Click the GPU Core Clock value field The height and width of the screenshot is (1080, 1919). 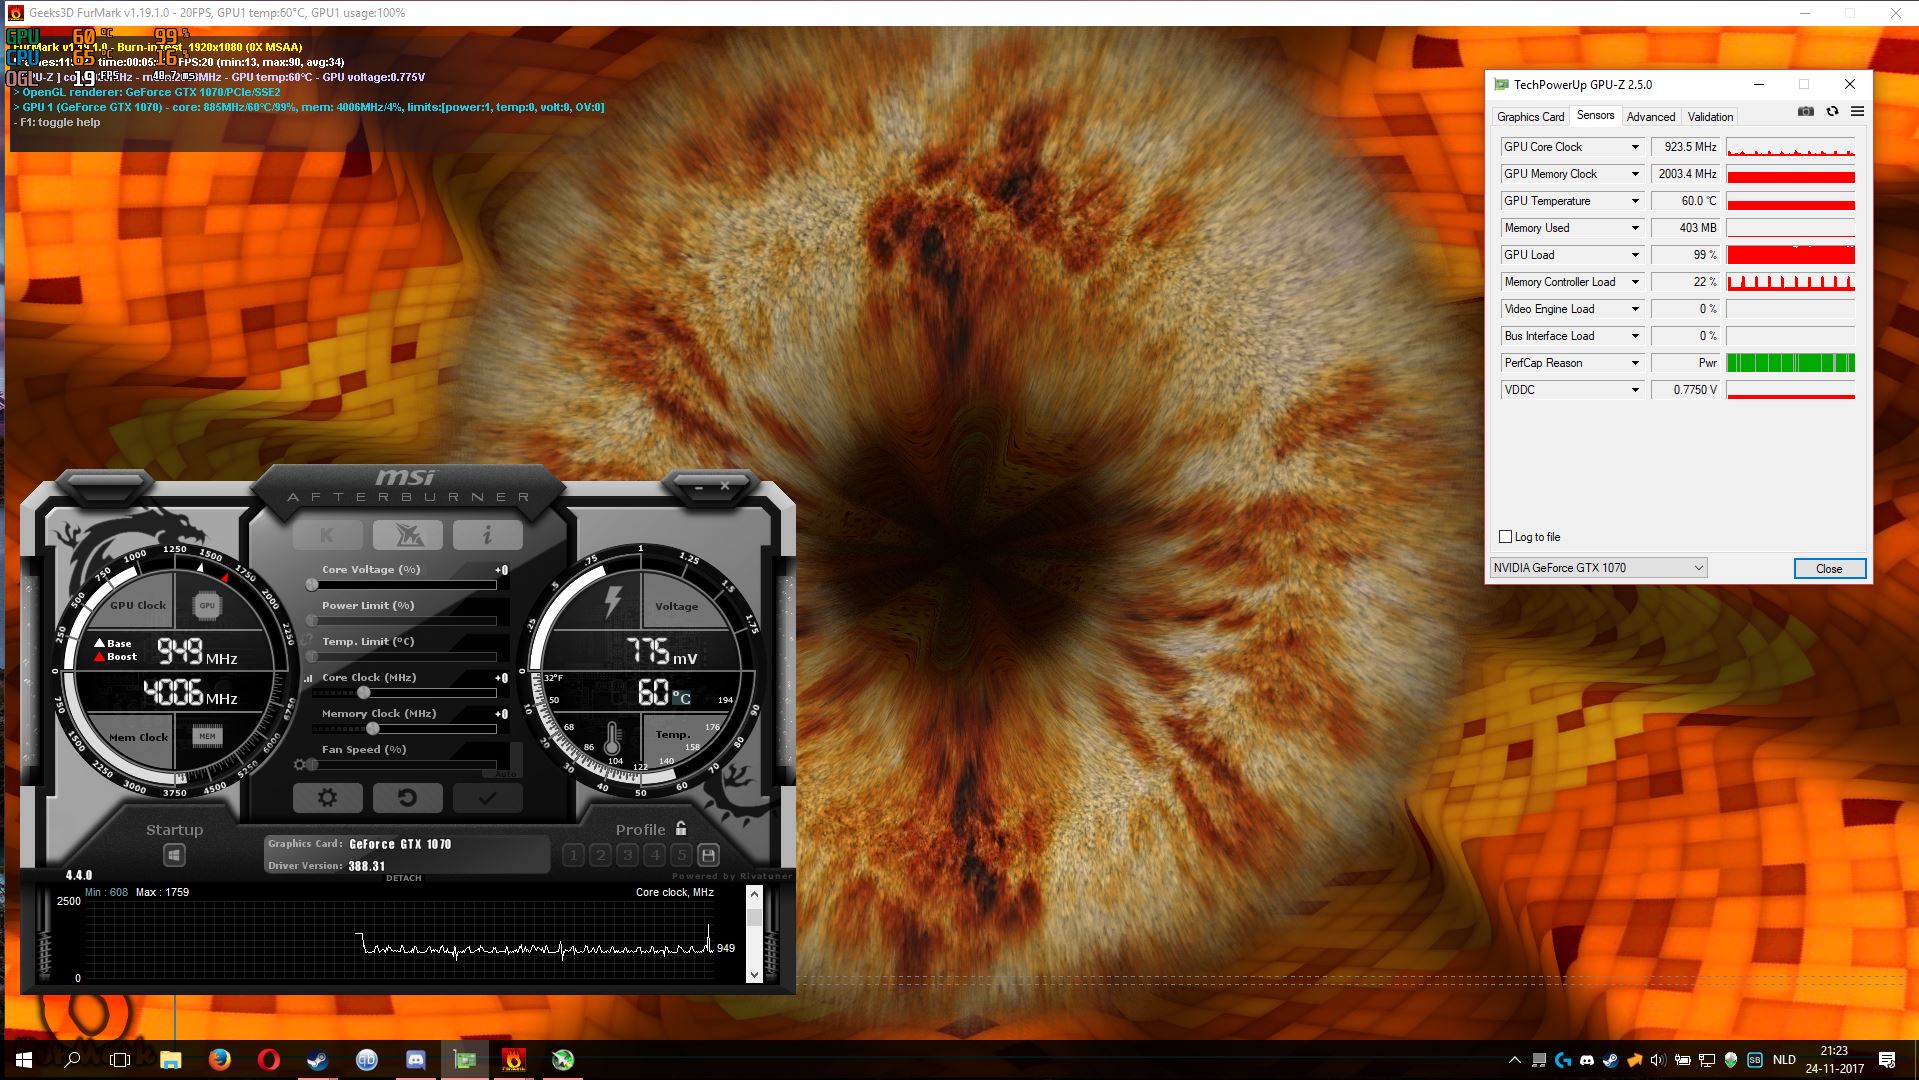click(x=1685, y=147)
